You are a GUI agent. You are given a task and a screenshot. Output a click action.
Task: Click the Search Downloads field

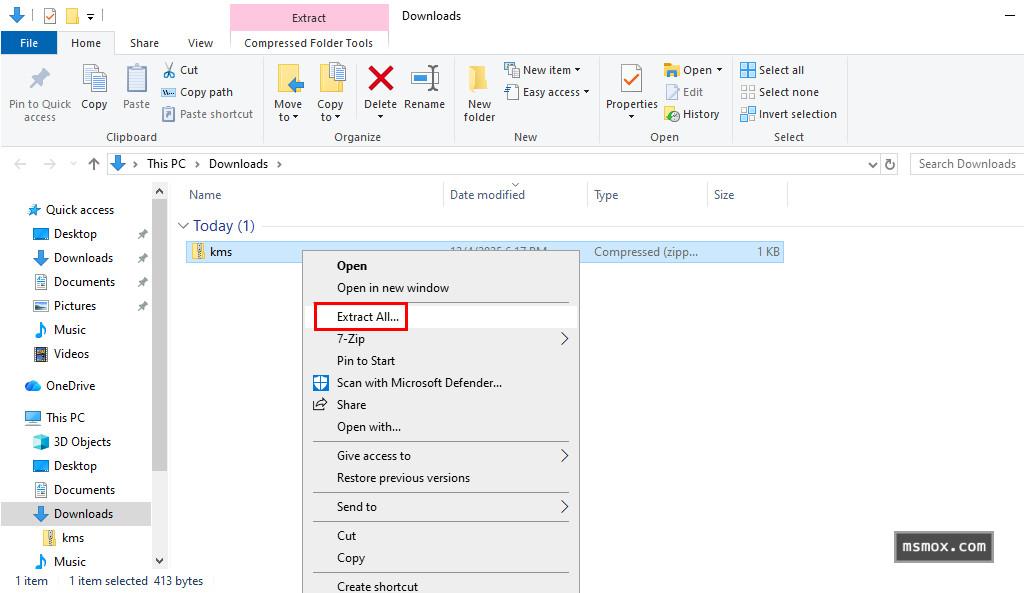click(x=966, y=164)
